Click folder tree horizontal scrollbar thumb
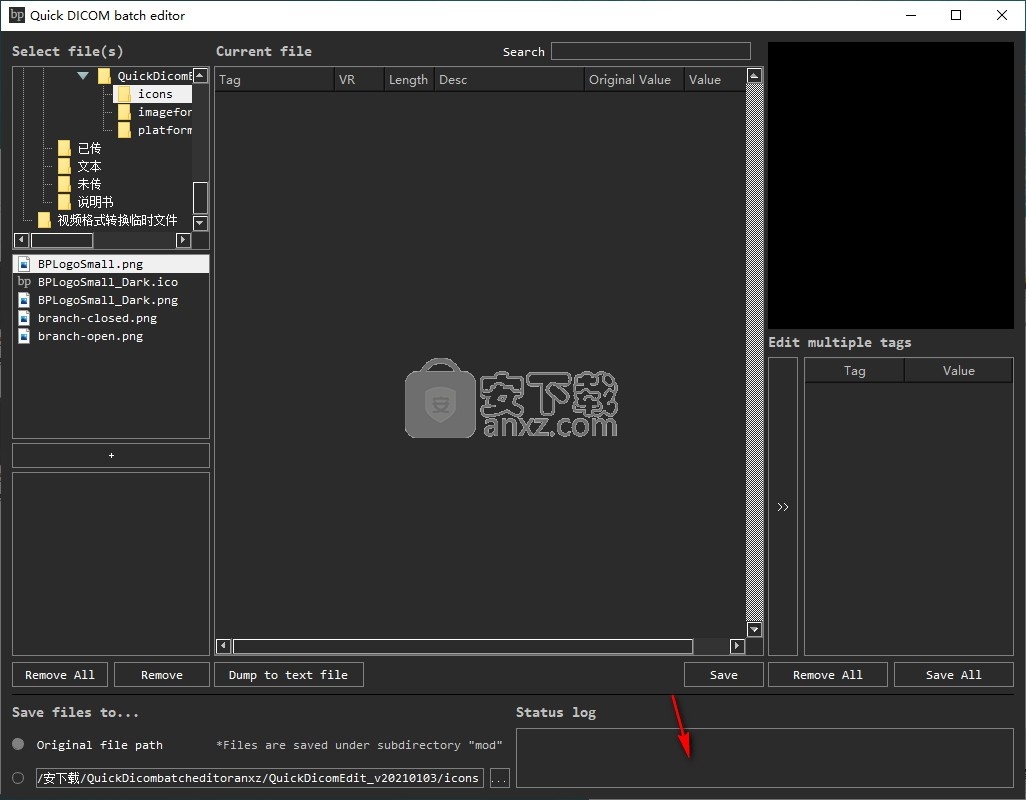This screenshot has height=800, width=1026. coord(62,240)
